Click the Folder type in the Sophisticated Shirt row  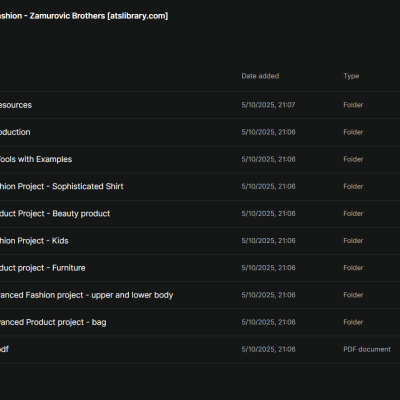[x=353, y=186]
